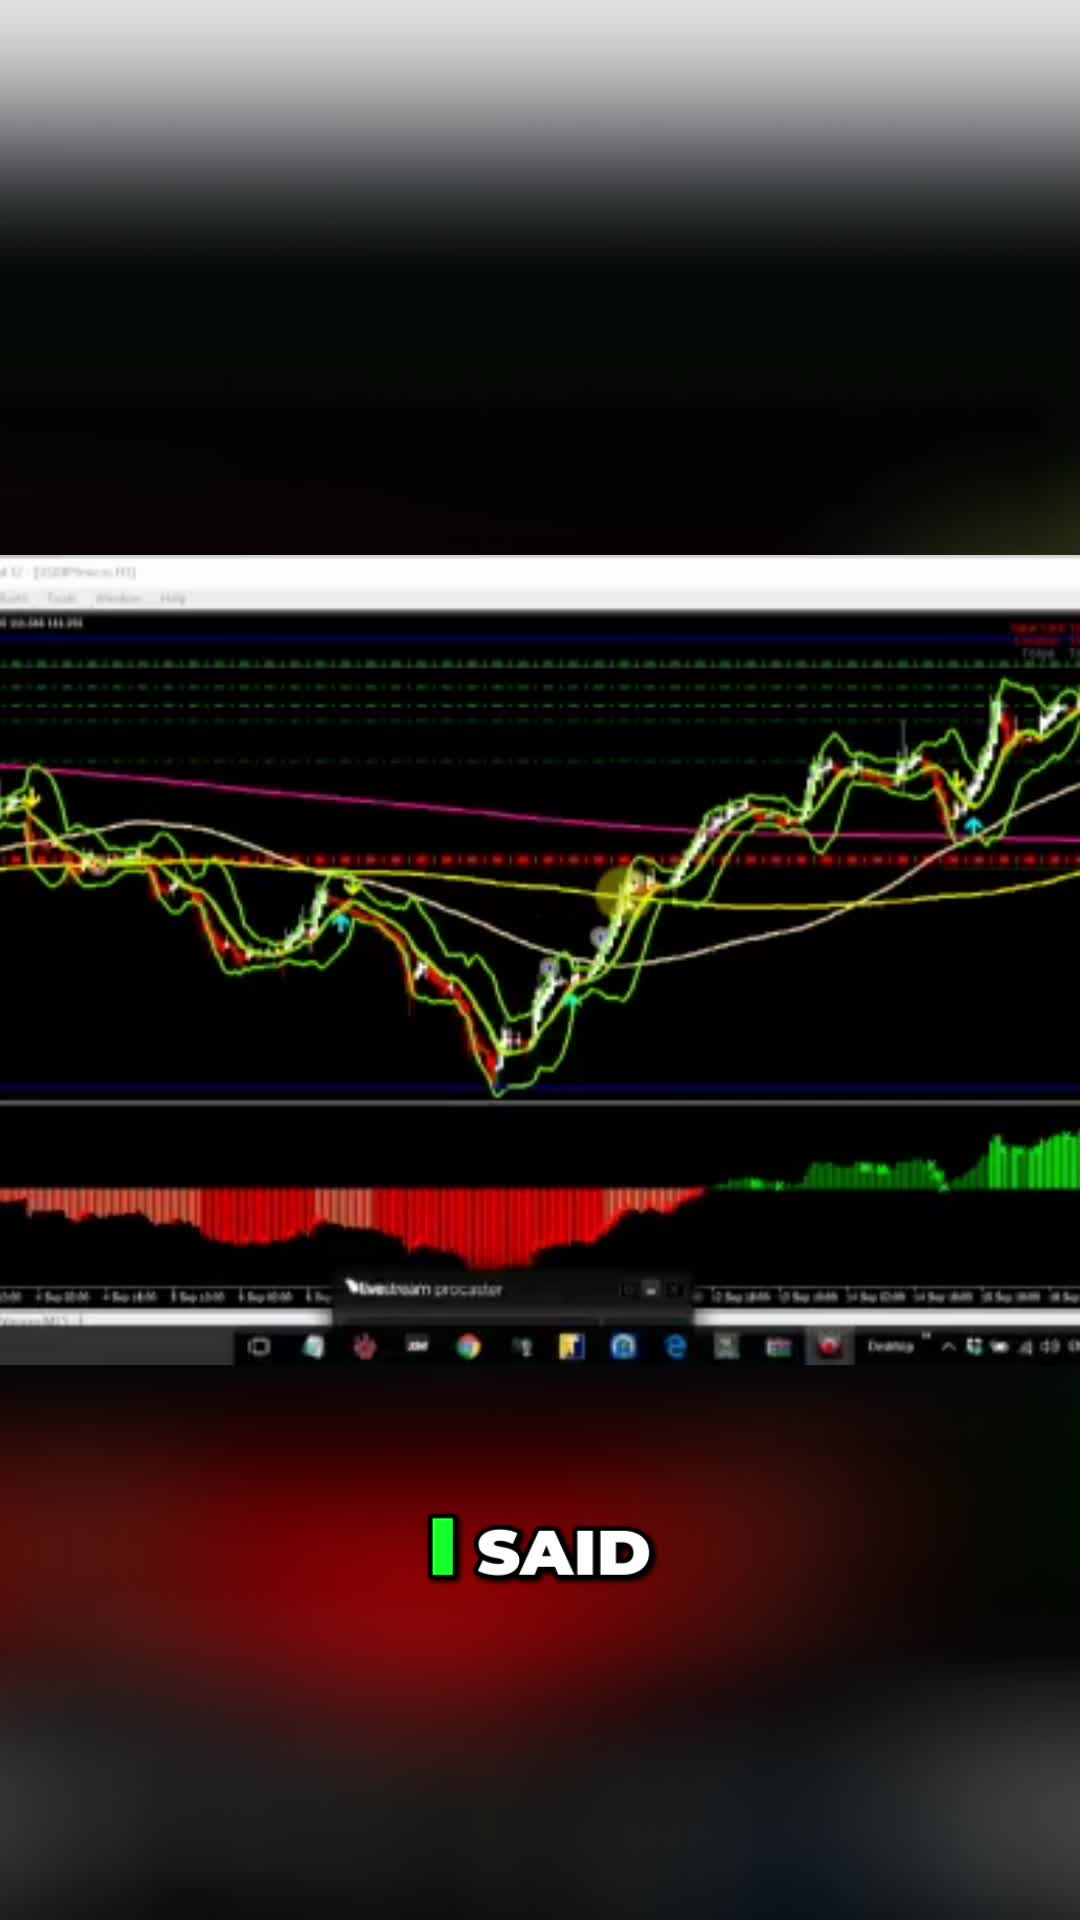
Task: Click the Desktop toolbar label in taskbar
Action: (890, 1346)
